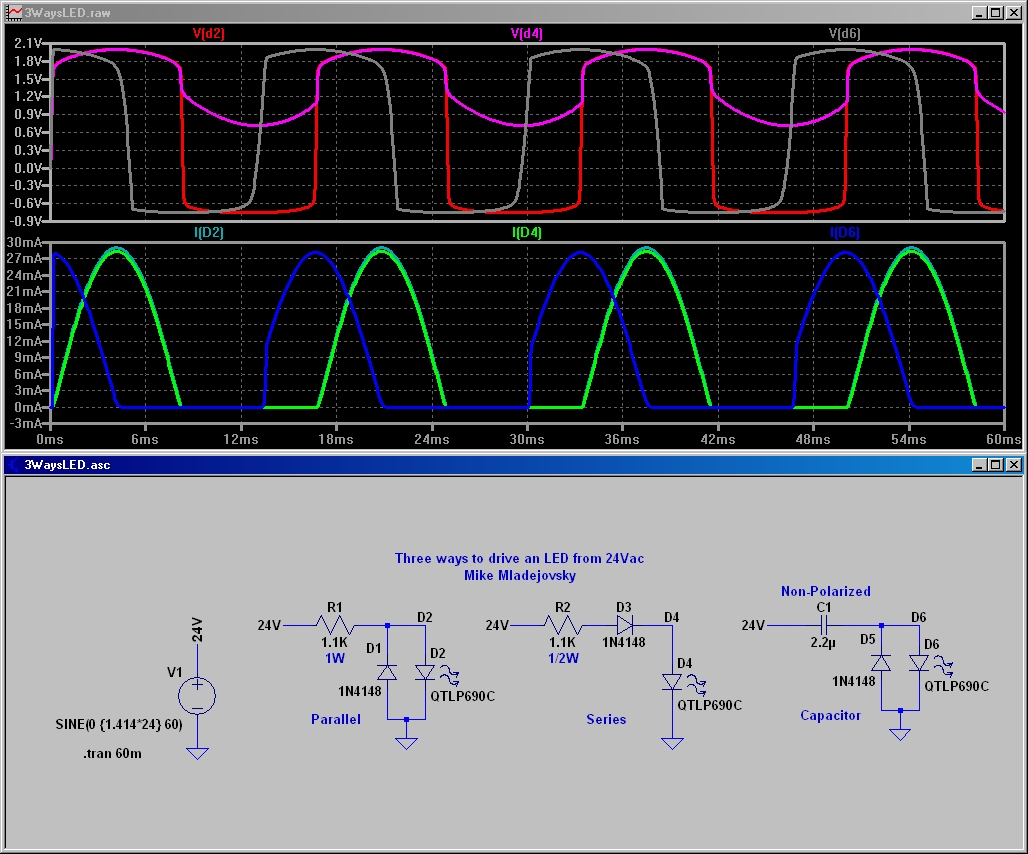Select resistor R1 in the Parallel circuit
The height and width of the screenshot is (854, 1028).
[x=335, y=625]
